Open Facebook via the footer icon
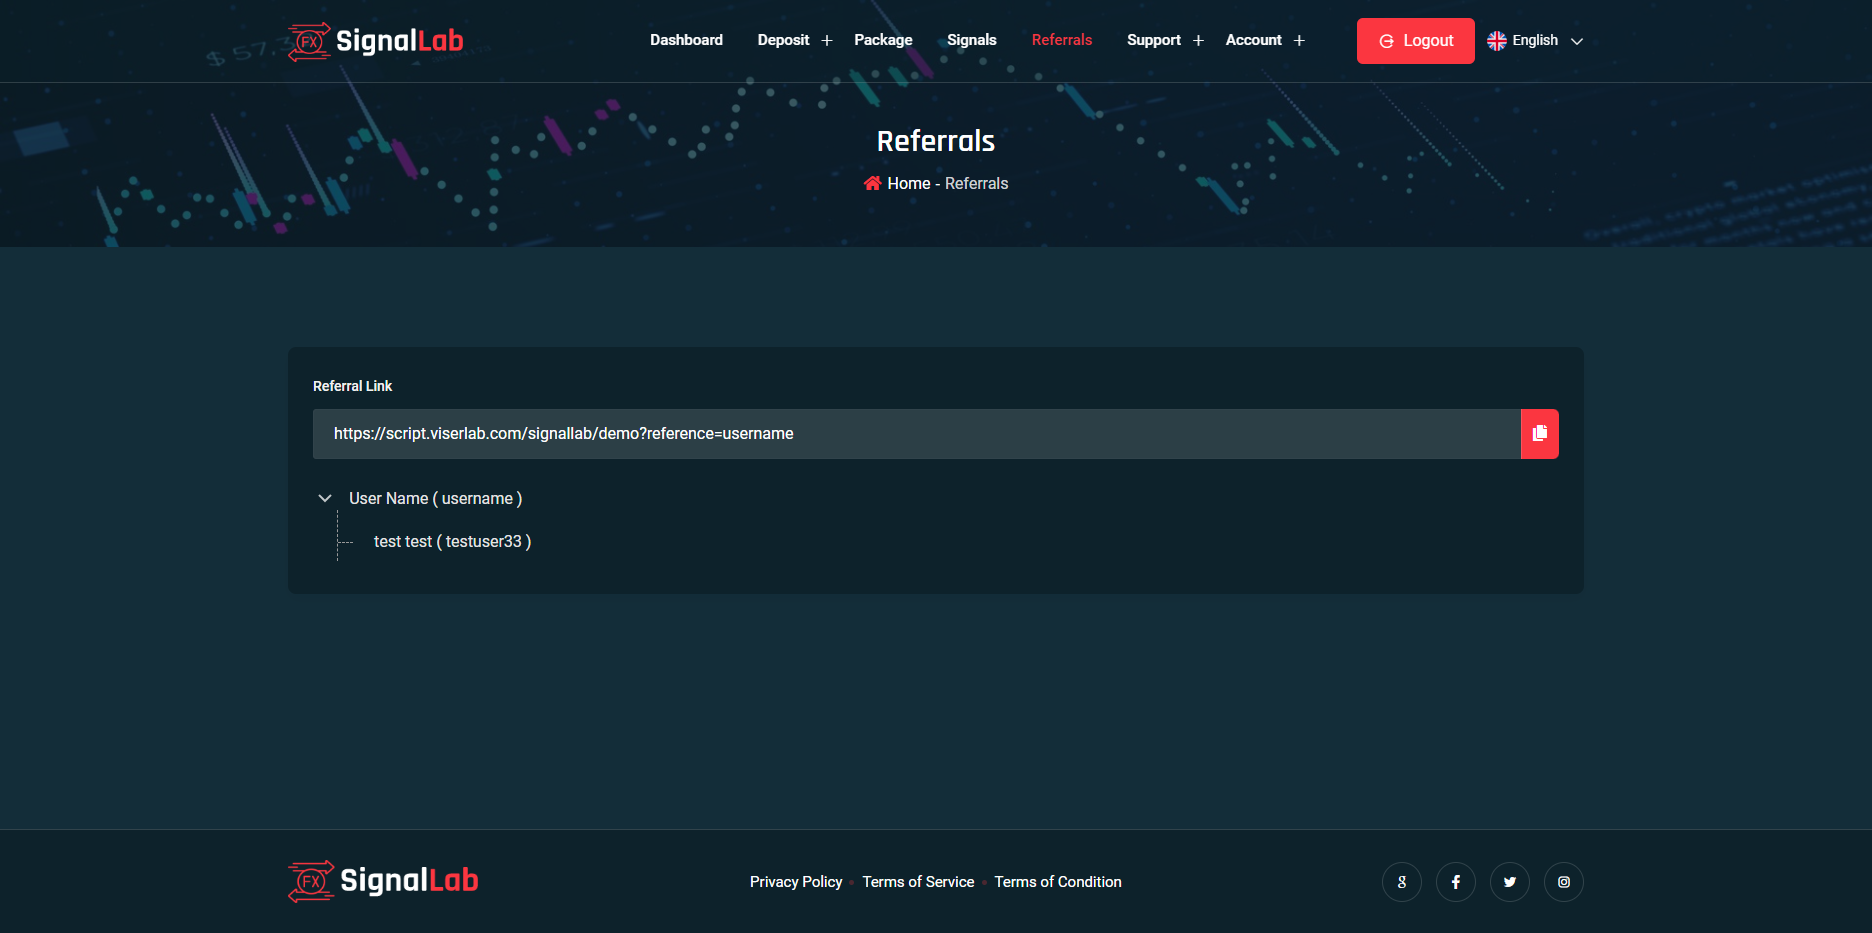The width and height of the screenshot is (1872, 933). 1455,881
